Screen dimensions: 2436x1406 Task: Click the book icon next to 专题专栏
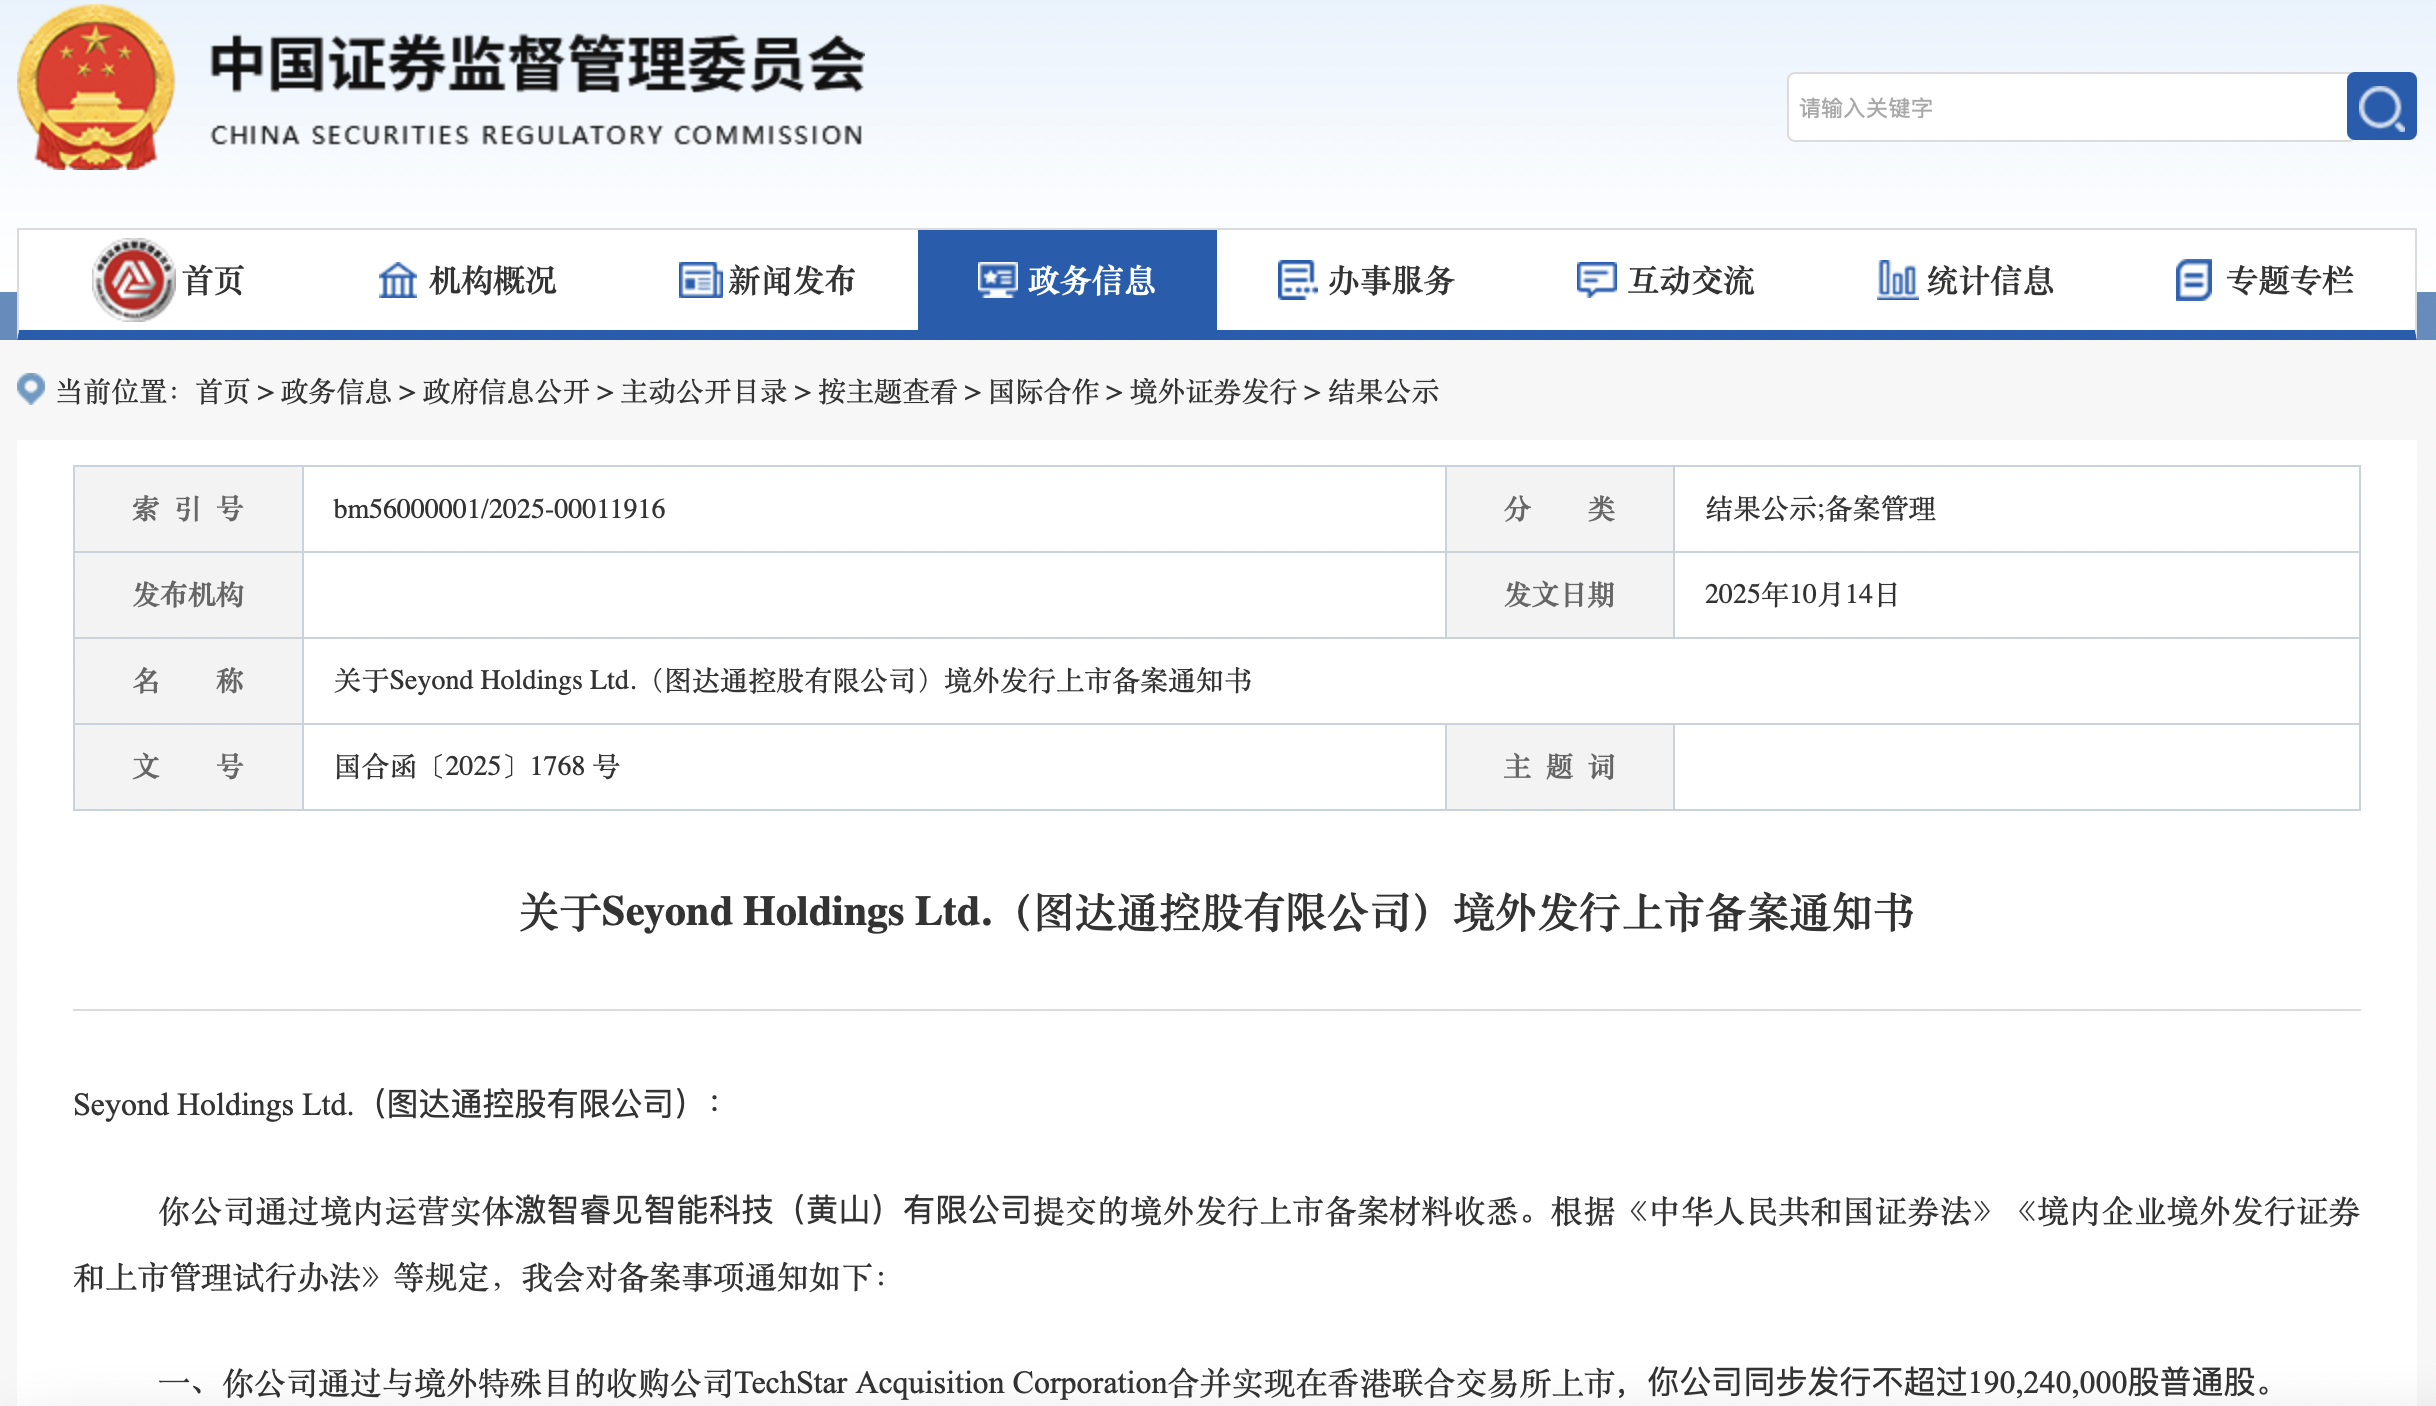click(x=2193, y=280)
